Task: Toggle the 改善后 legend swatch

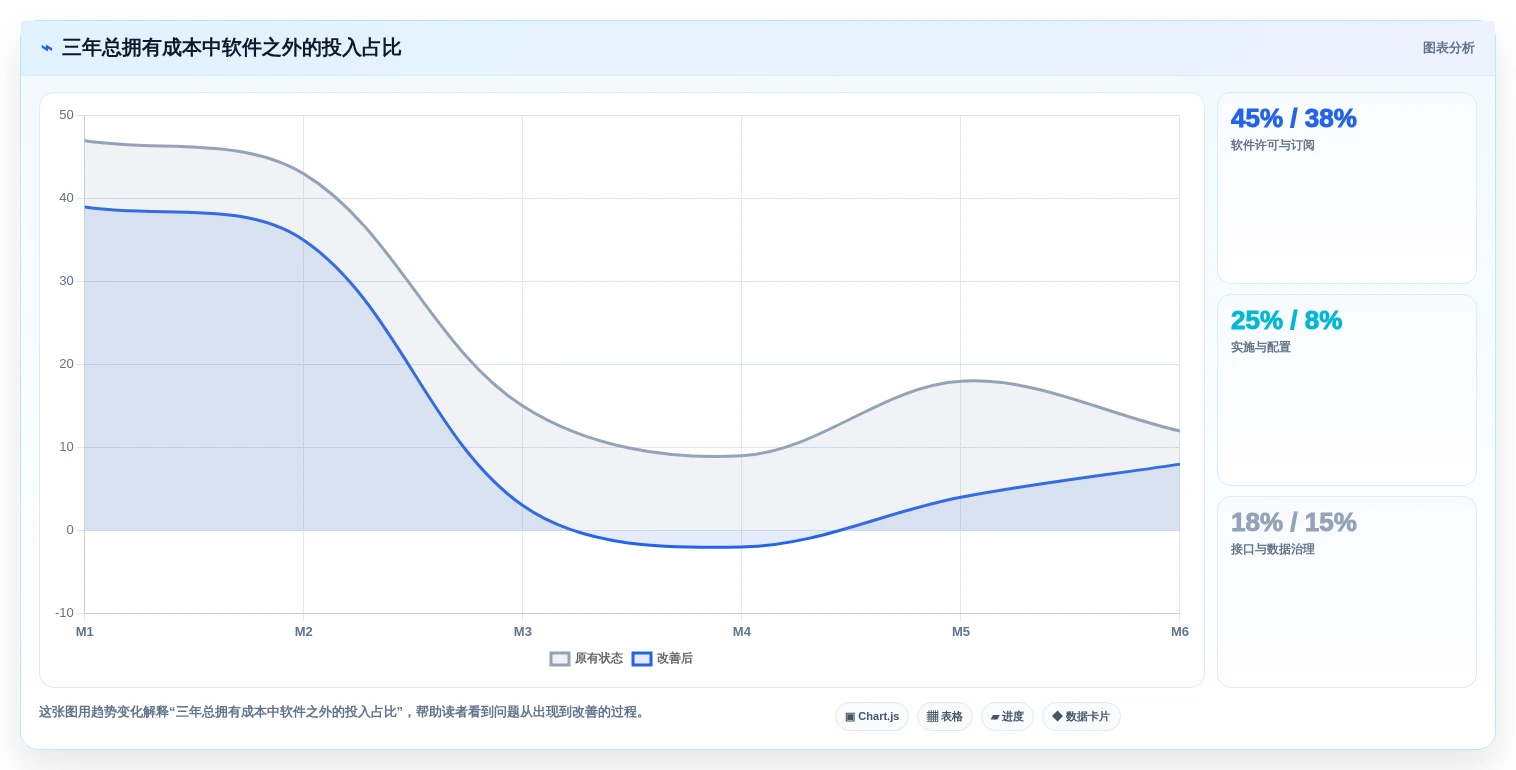Action: click(642, 659)
